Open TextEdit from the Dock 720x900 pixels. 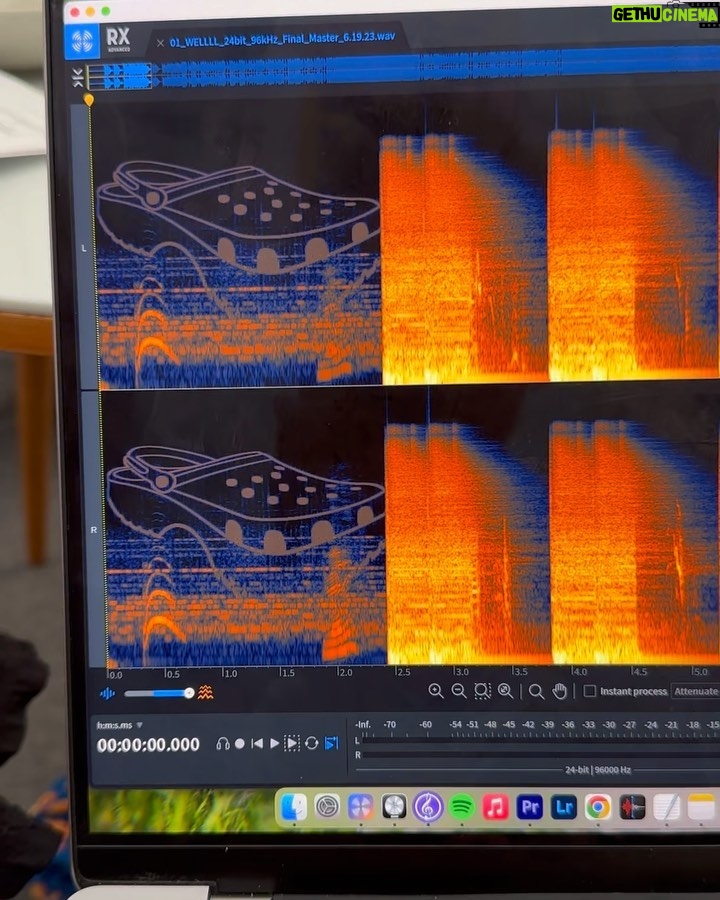coord(666,807)
